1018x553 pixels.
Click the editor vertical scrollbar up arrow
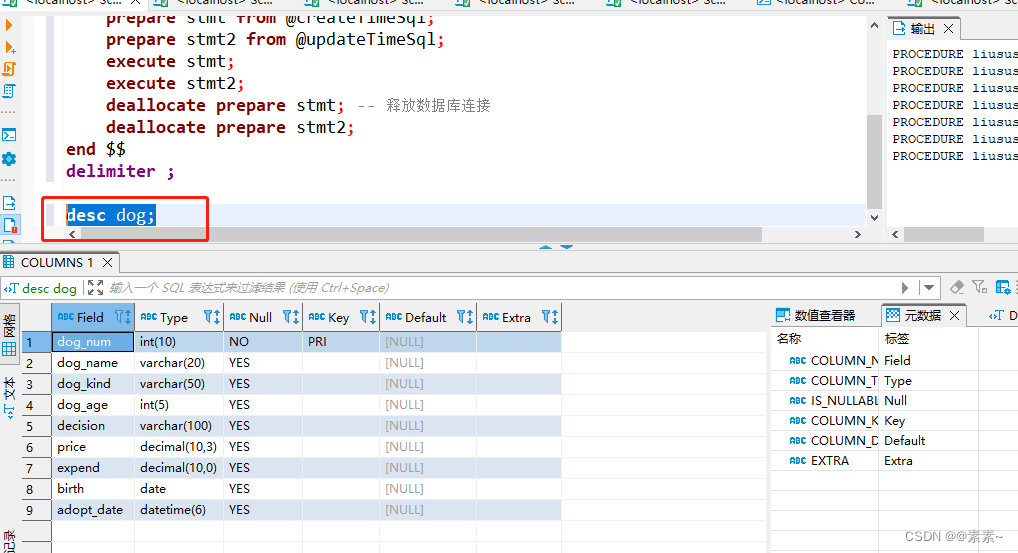coord(874,25)
